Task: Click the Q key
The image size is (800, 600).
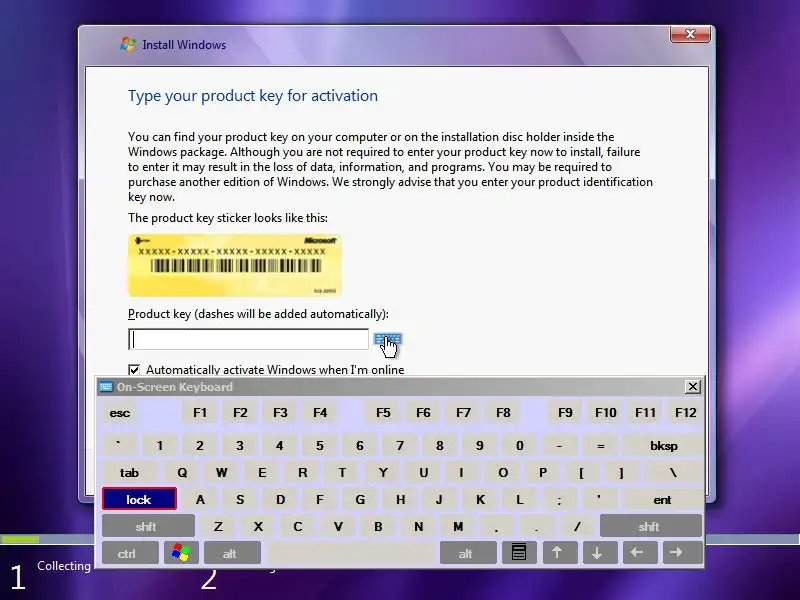Action: coord(182,472)
